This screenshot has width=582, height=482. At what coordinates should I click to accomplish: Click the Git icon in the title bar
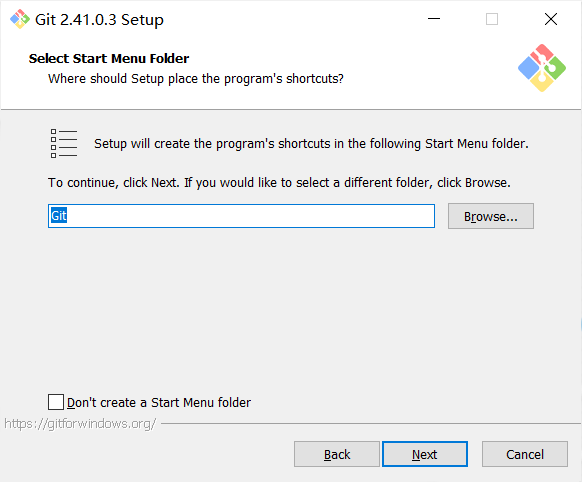20,19
